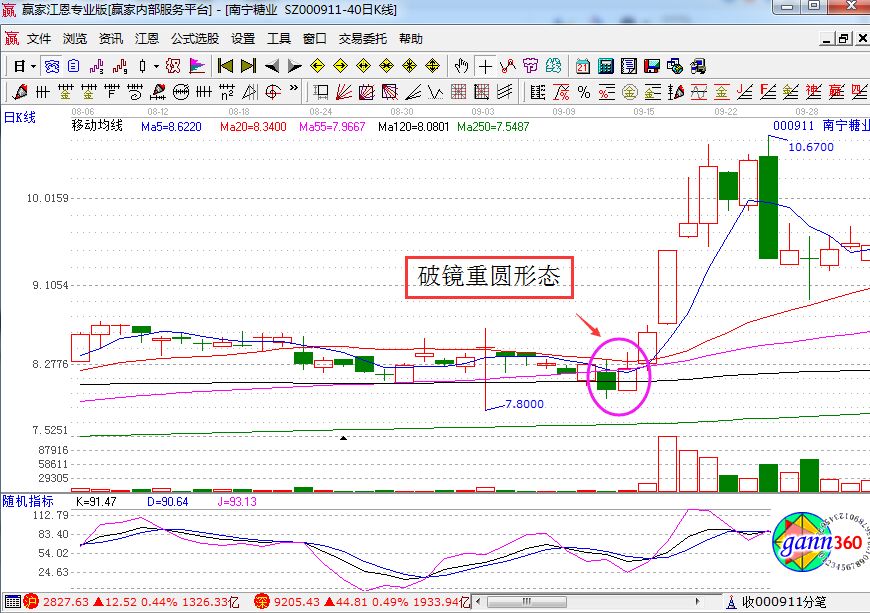The height and width of the screenshot is (613, 870).
Task: Click the hand pan tool icon
Action: pos(461,66)
